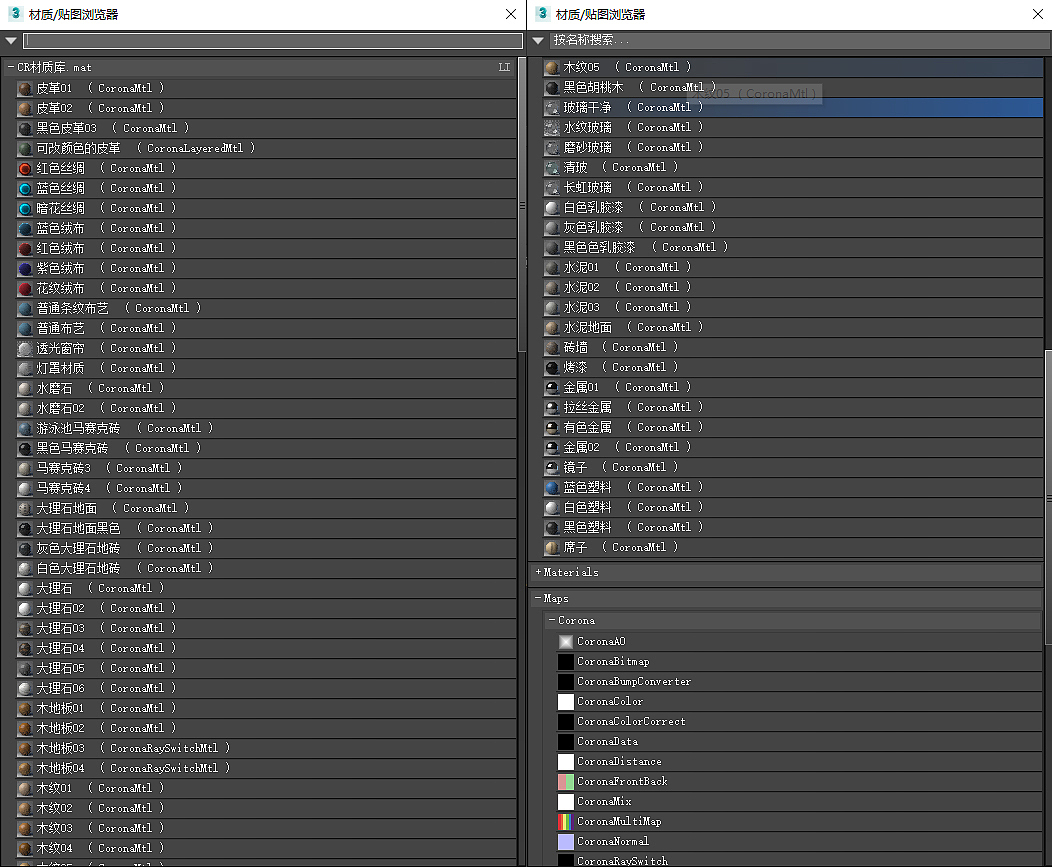Select the 黑色塑料 material row
1052x867 pixels.
(x=793, y=527)
